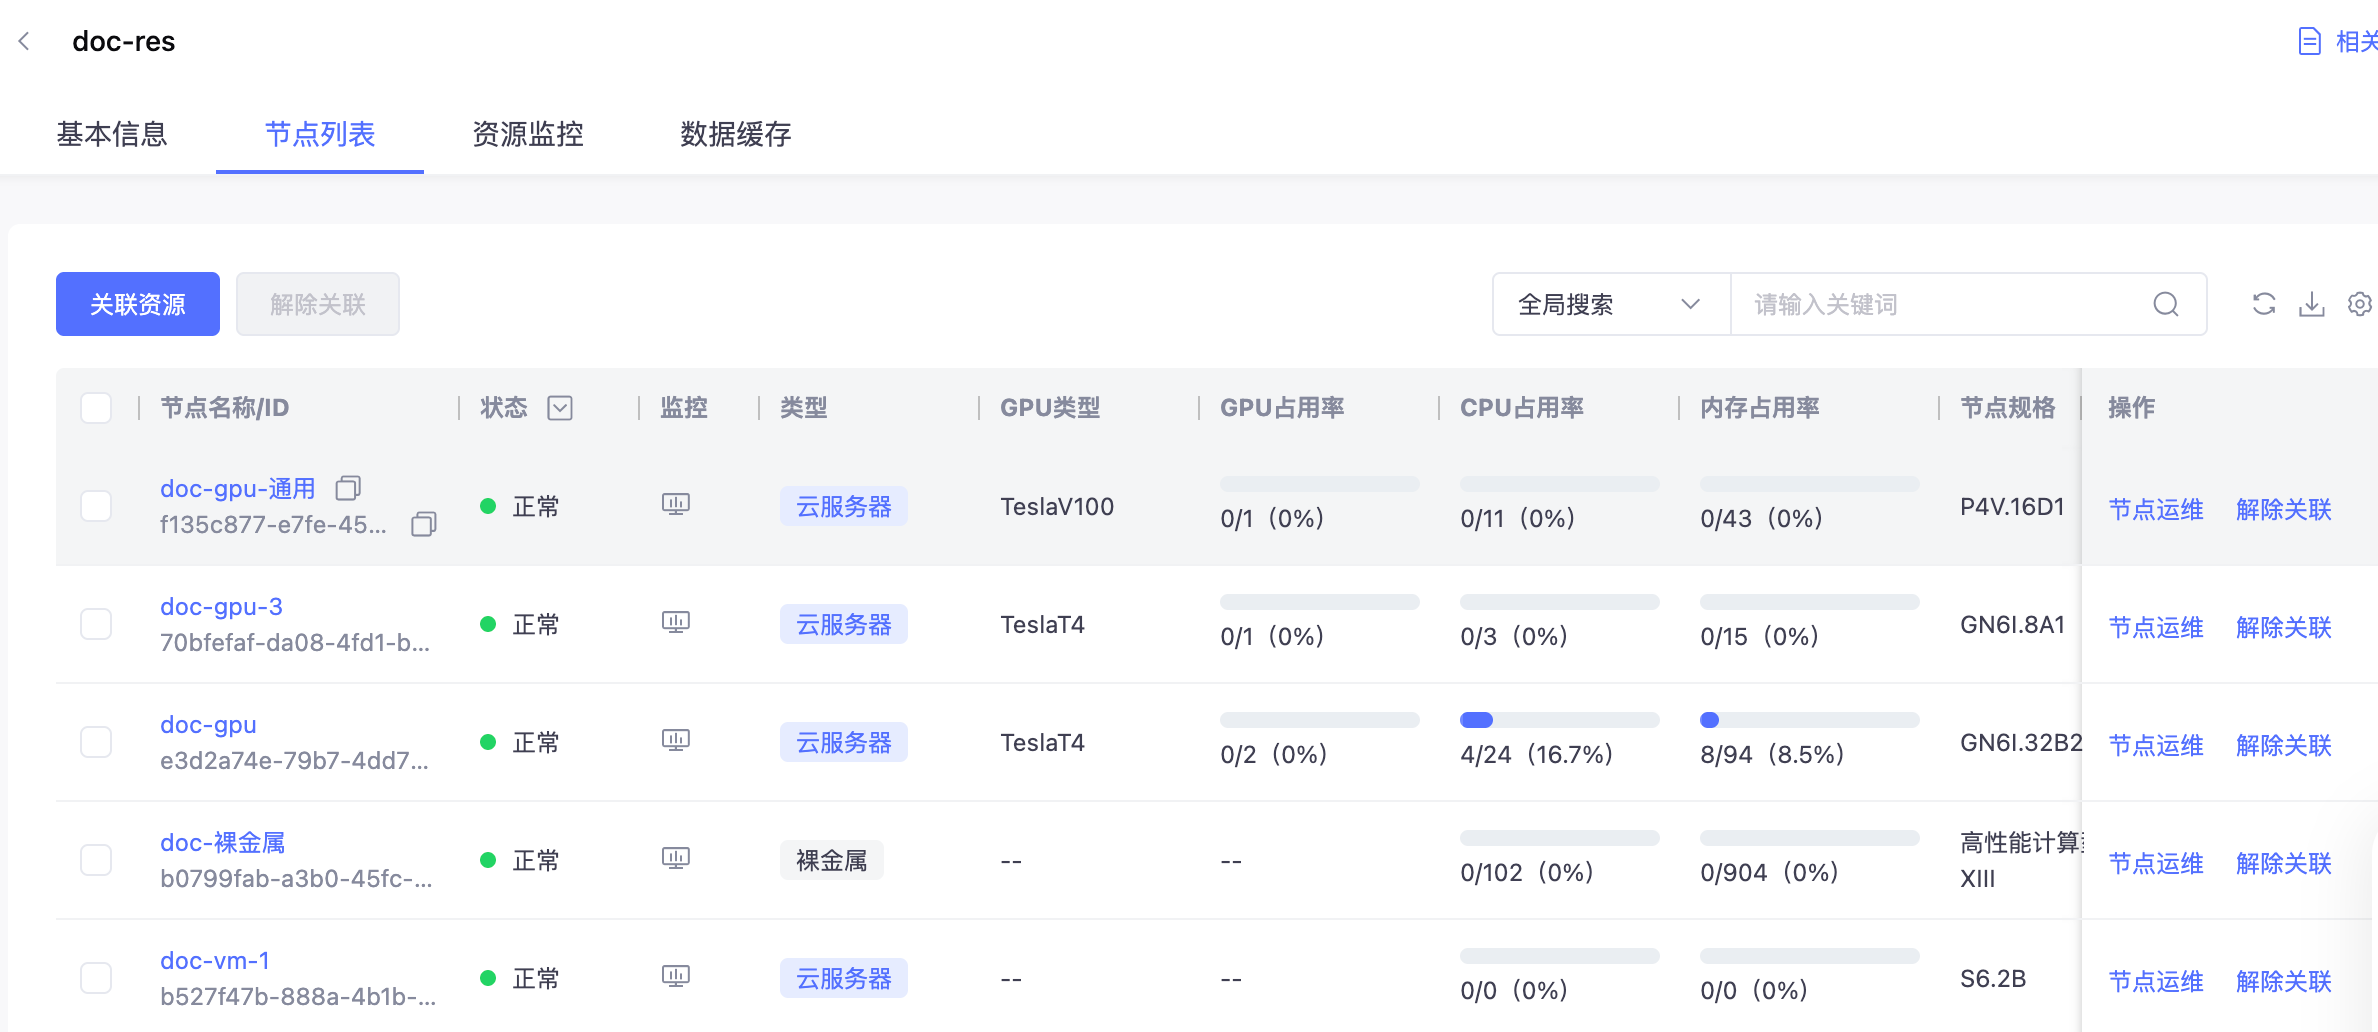The image size is (2378, 1032).
Task: Click the S6.2B node spec
Action: pos(1993,978)
